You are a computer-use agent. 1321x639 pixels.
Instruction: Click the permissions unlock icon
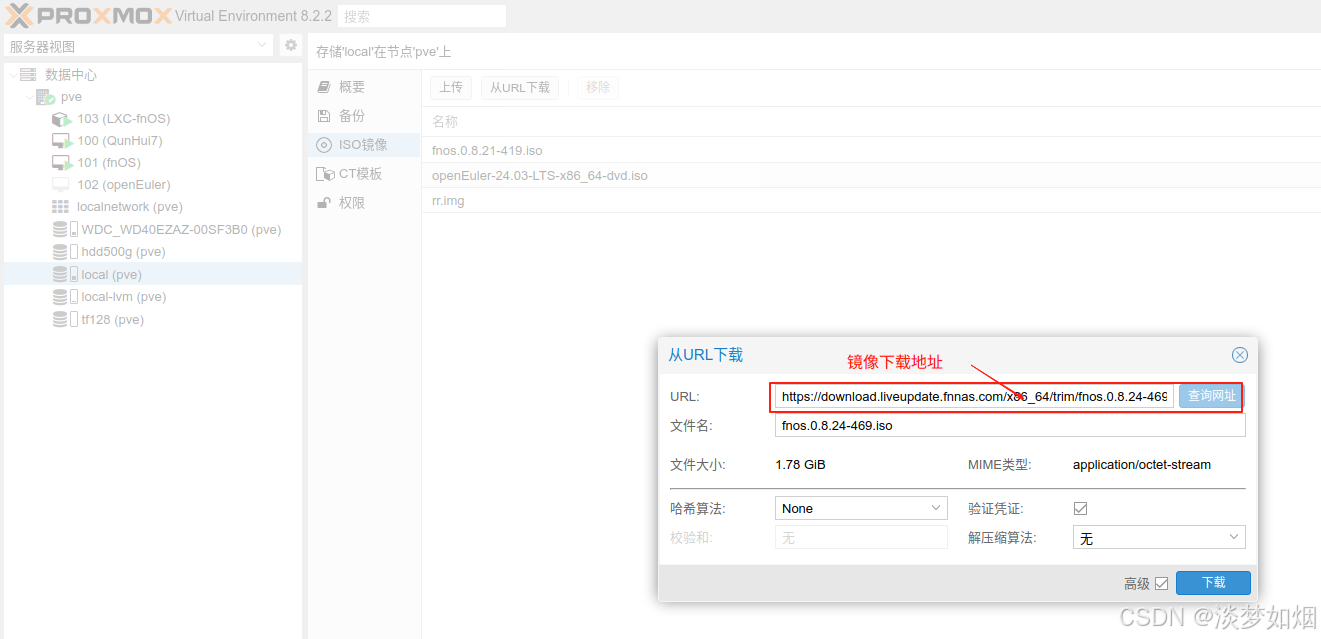coord(323,203)
